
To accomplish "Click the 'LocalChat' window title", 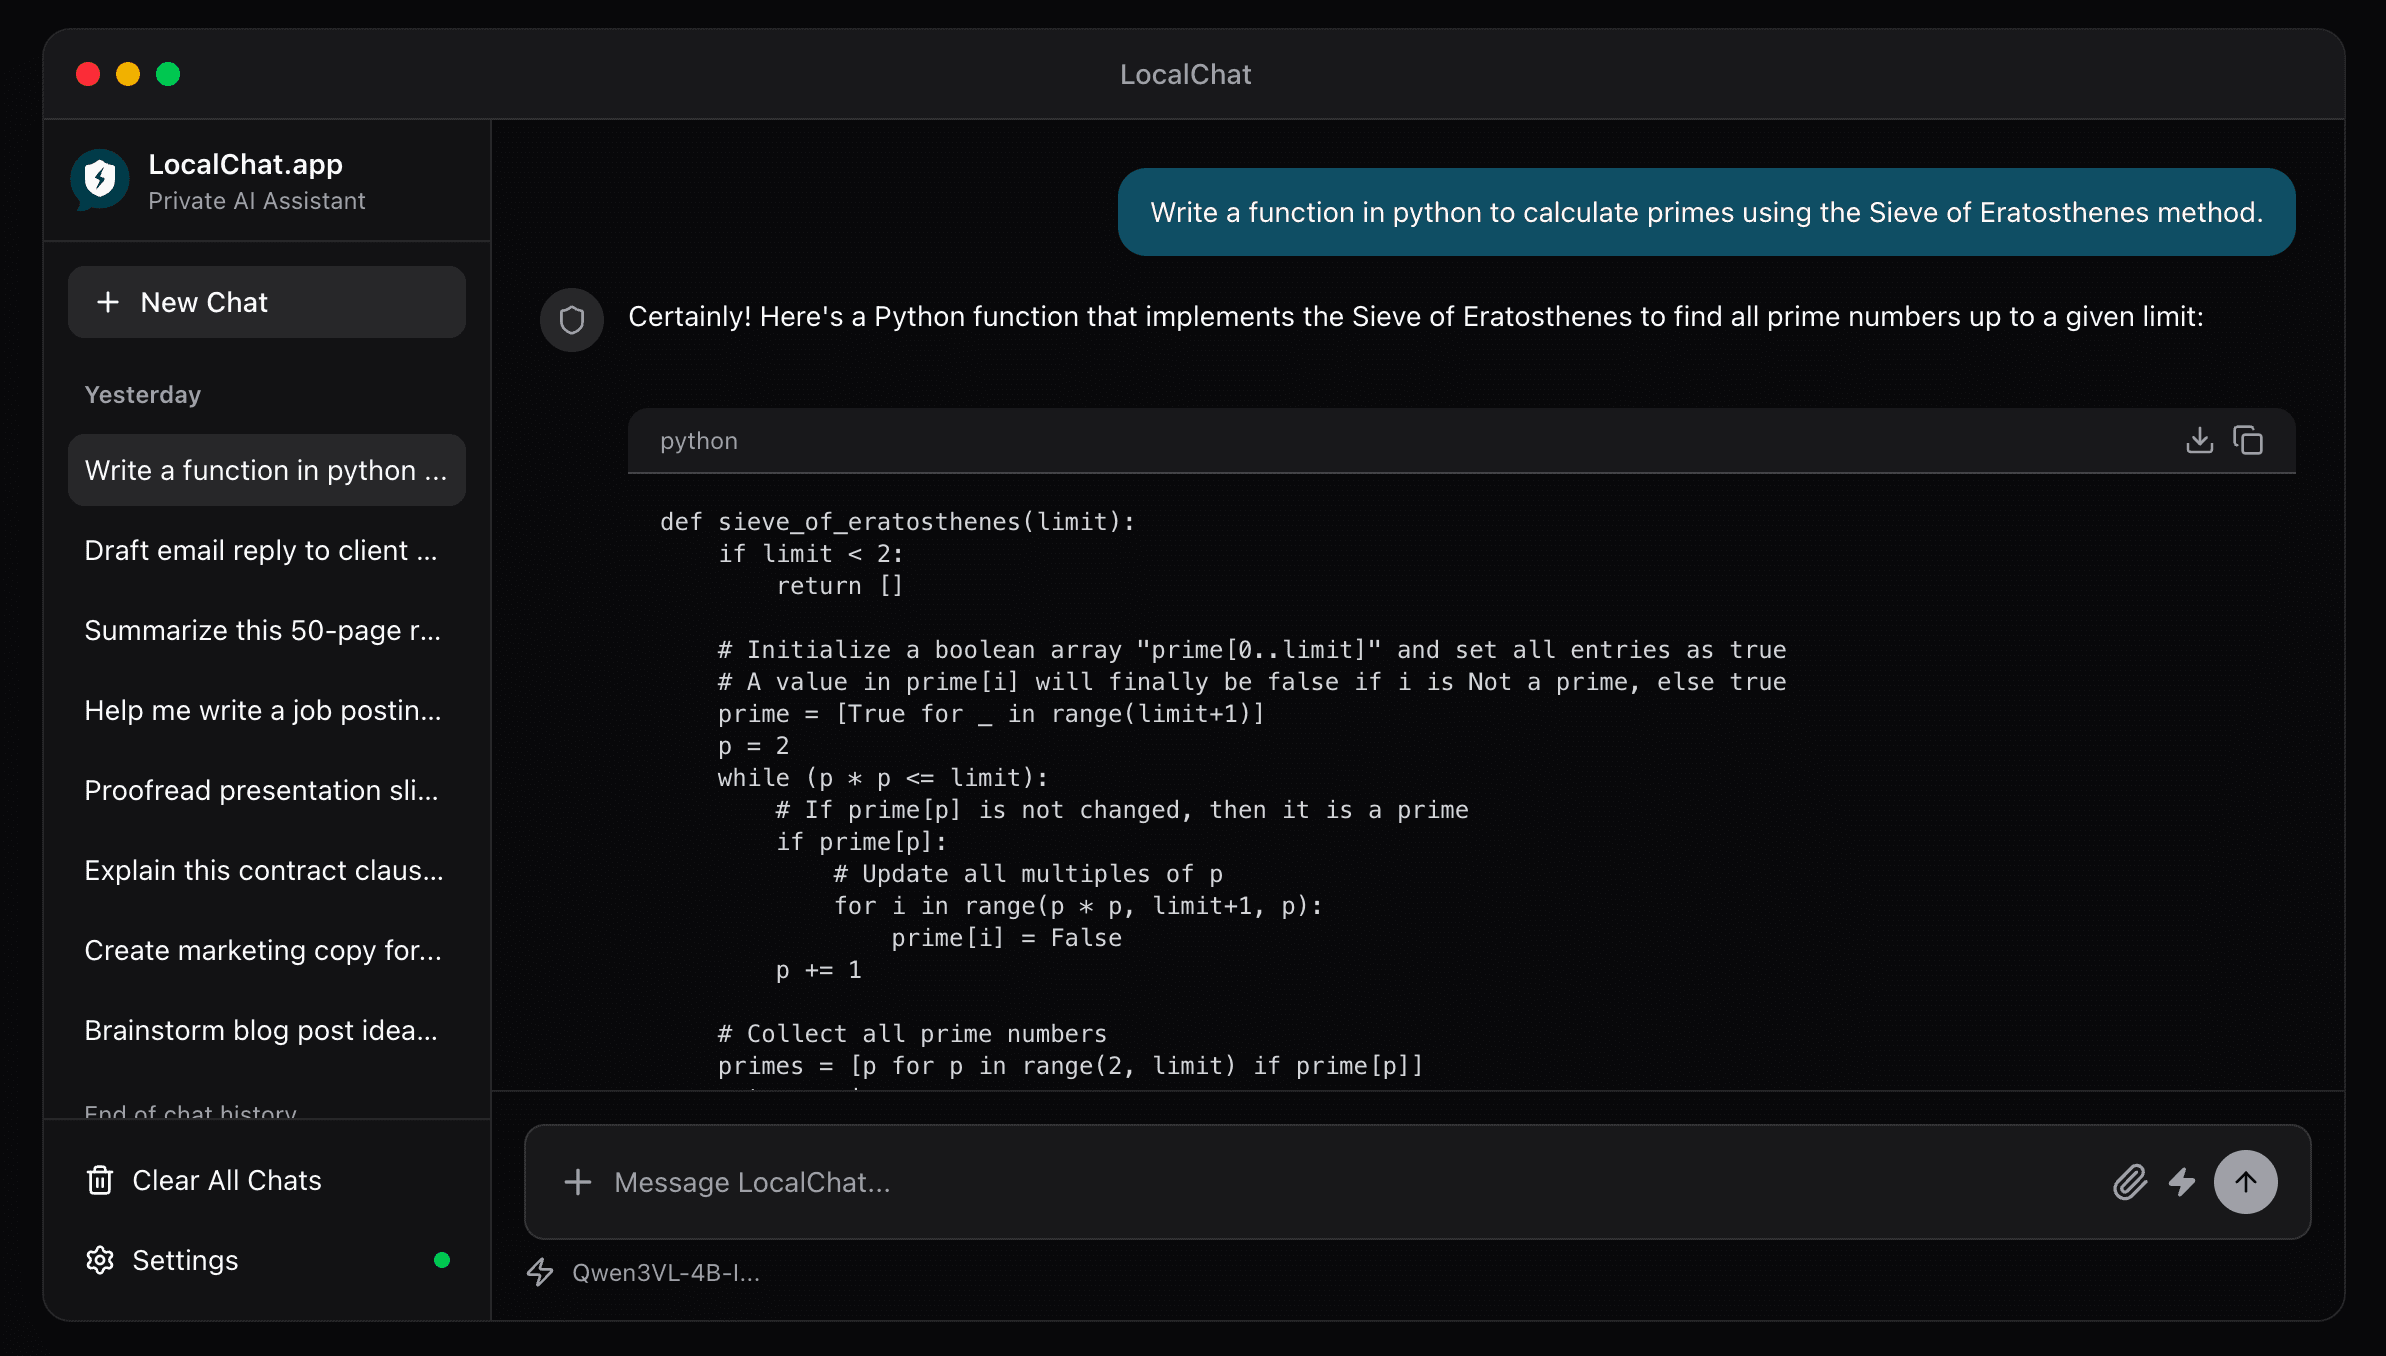I will pyautogui.click(x=1185, y=74).
